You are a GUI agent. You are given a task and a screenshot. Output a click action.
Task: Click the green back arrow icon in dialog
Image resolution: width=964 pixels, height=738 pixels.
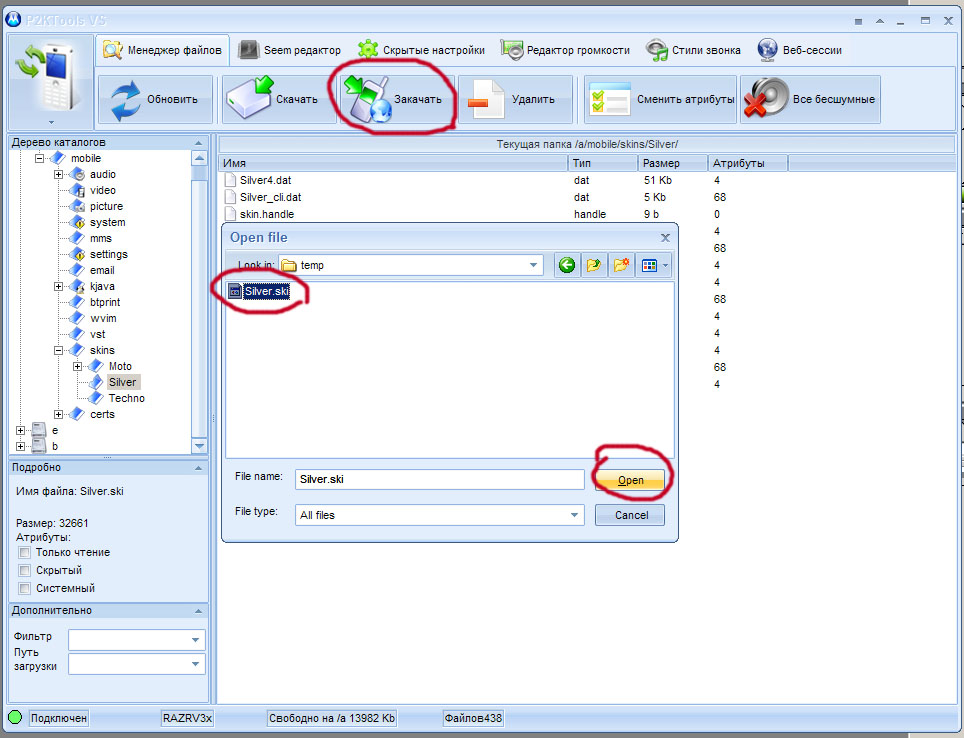pyautogui.click(x=567, y=265)
